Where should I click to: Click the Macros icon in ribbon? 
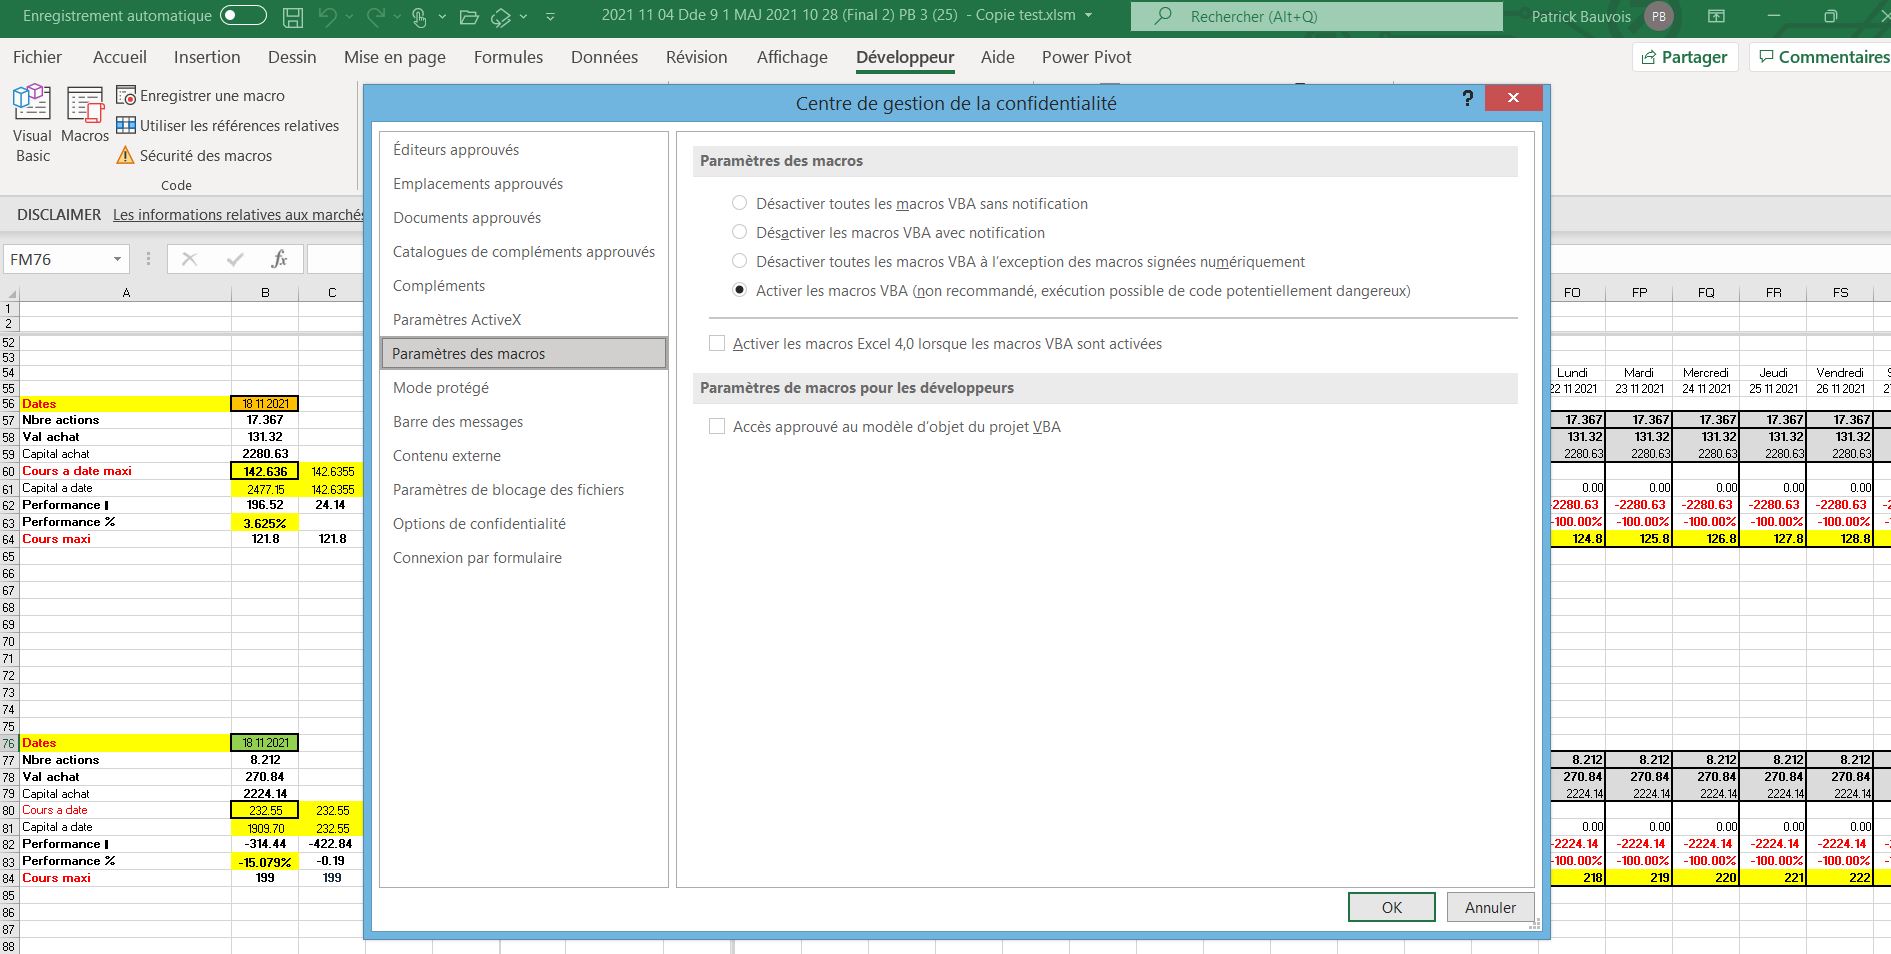85,115
